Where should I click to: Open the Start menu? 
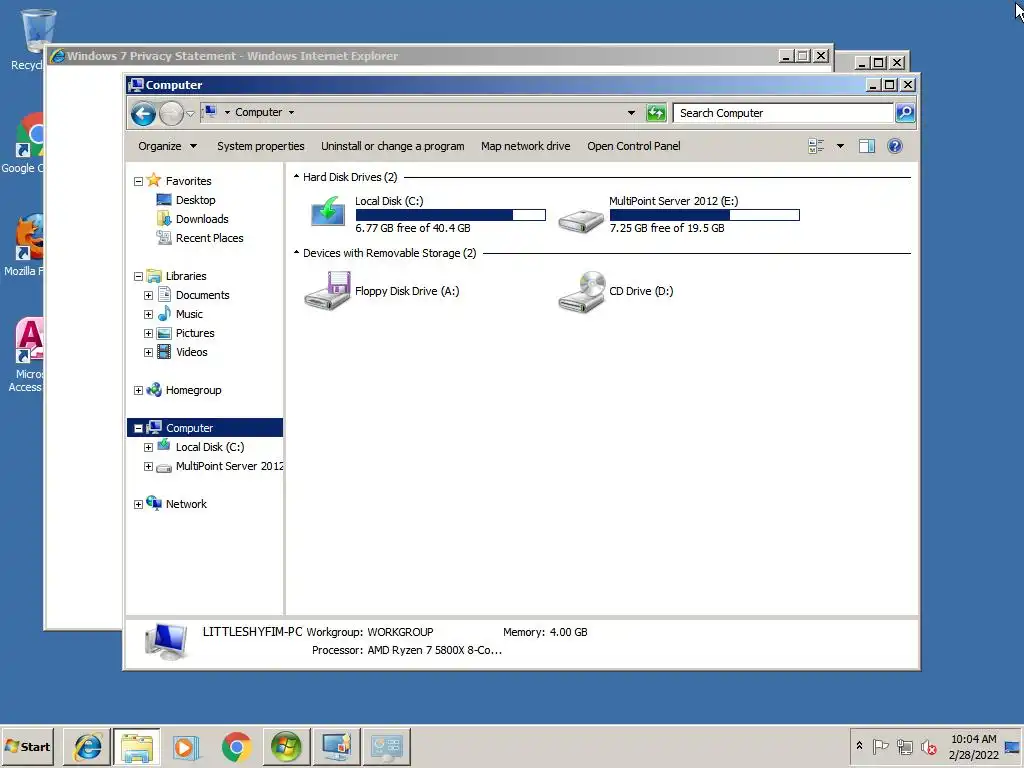tap(27, 746)
